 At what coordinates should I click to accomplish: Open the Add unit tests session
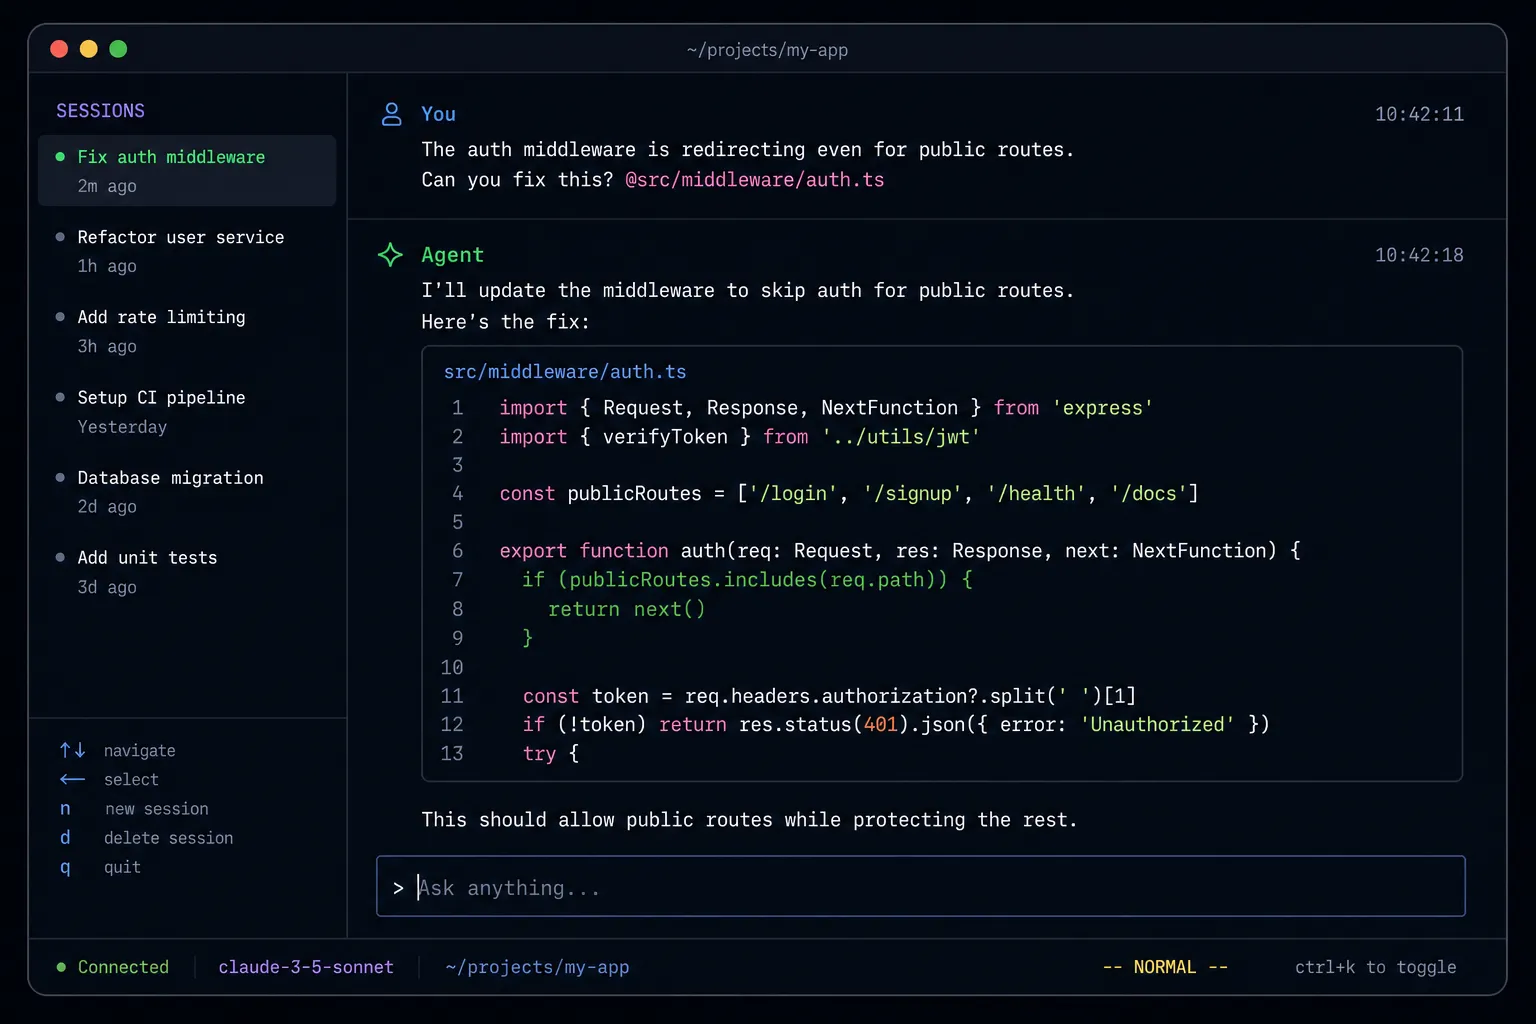[187, 572]
